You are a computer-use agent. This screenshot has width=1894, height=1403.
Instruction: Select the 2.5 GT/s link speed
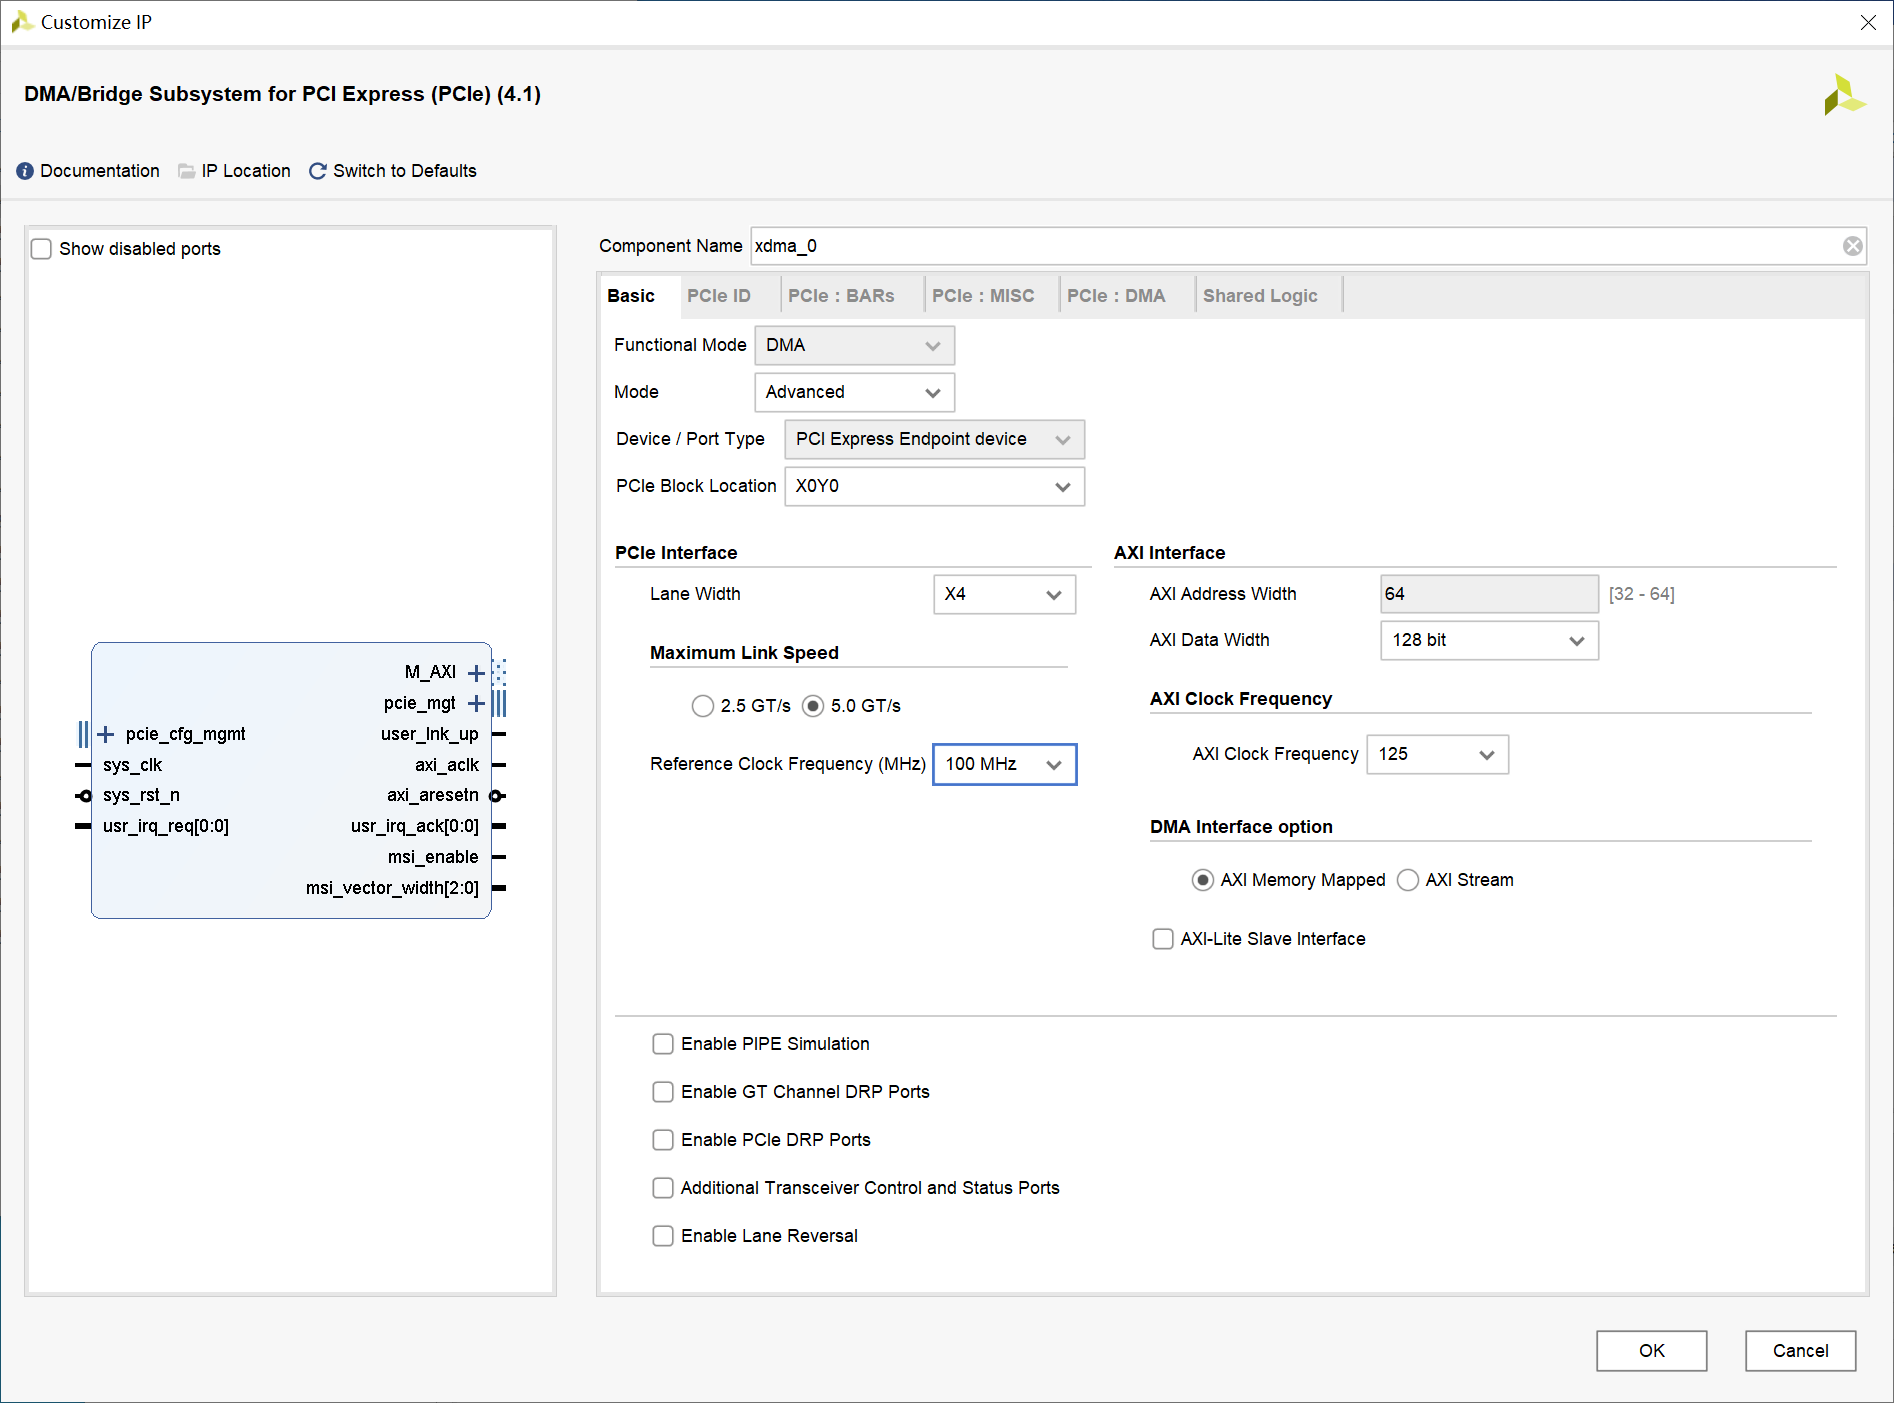tap(702, 706)
